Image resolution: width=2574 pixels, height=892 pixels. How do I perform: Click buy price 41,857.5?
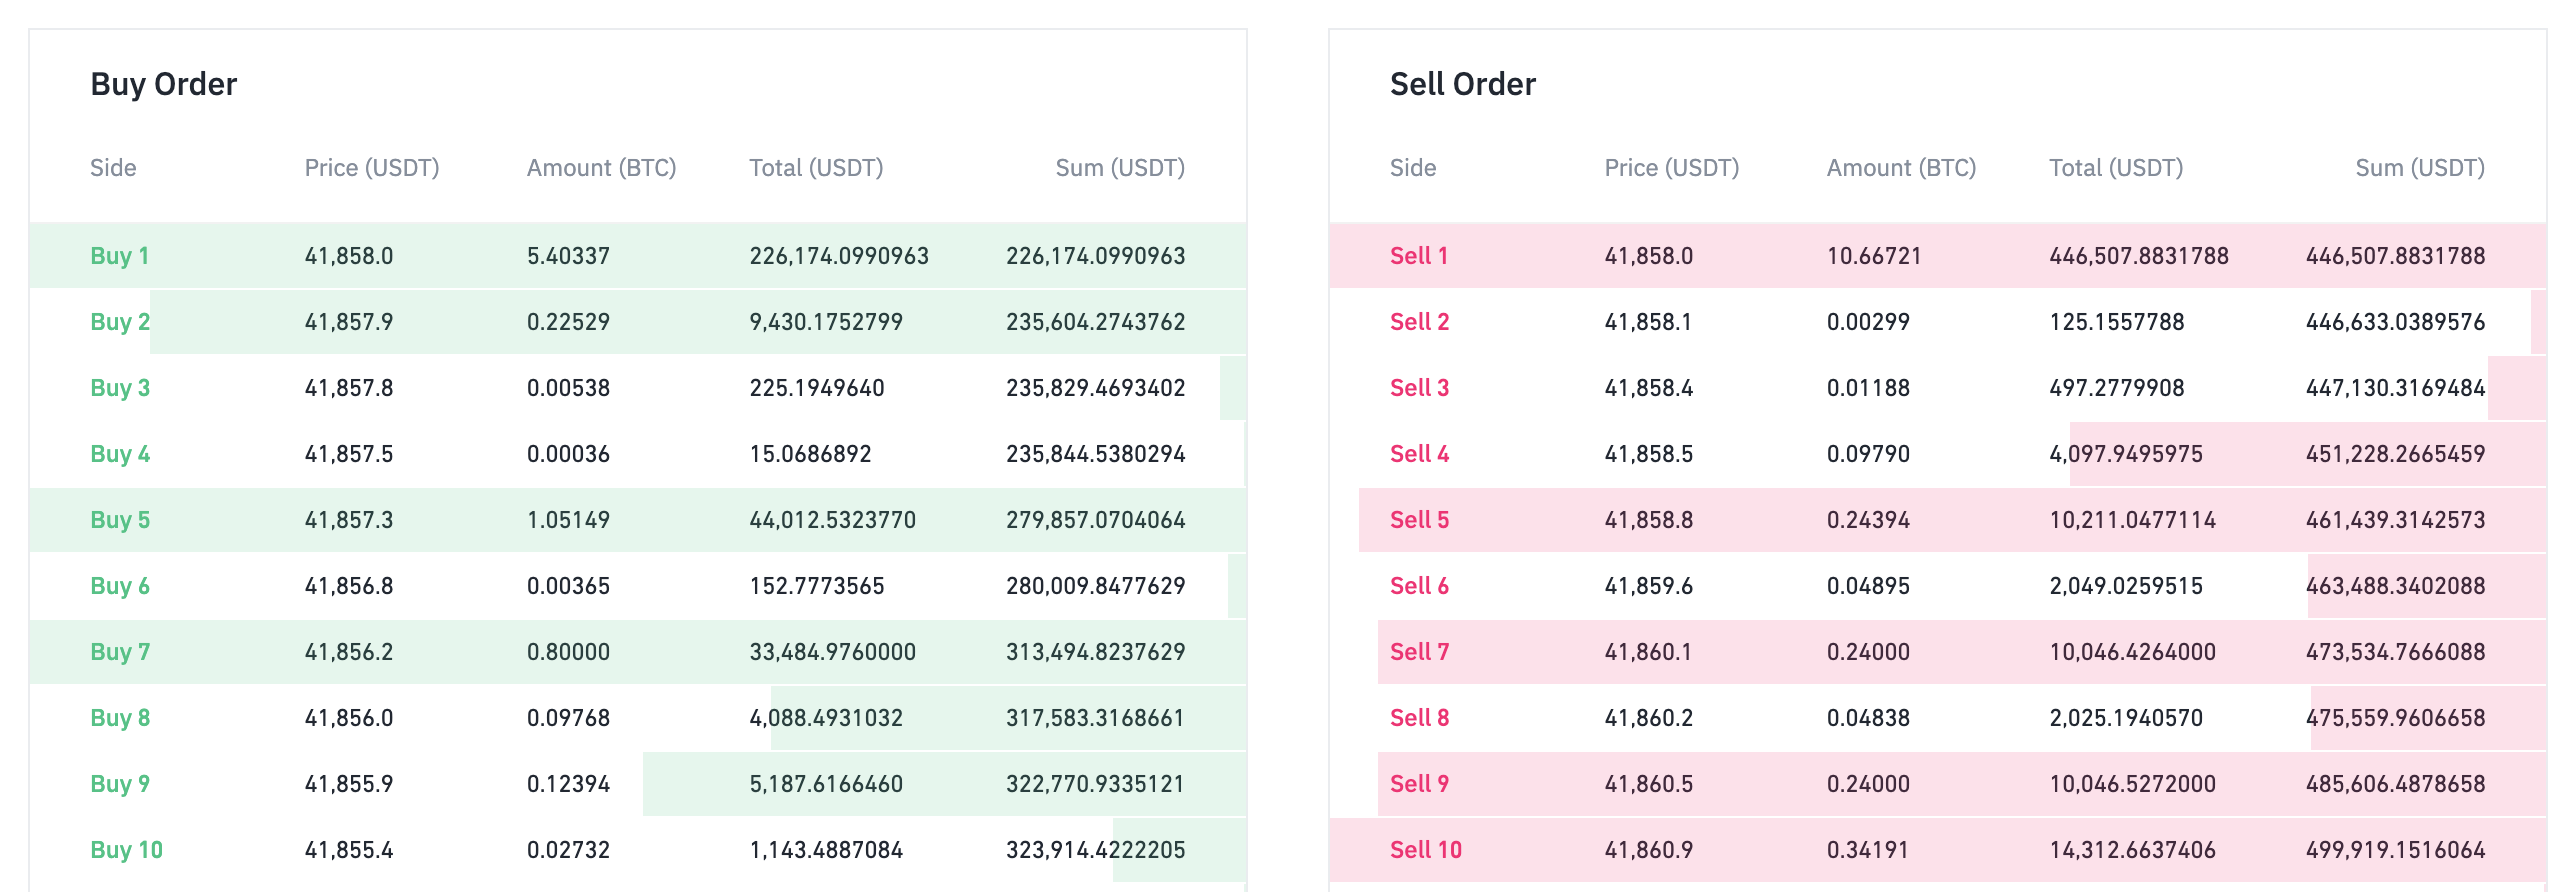[x=349, y=454]
